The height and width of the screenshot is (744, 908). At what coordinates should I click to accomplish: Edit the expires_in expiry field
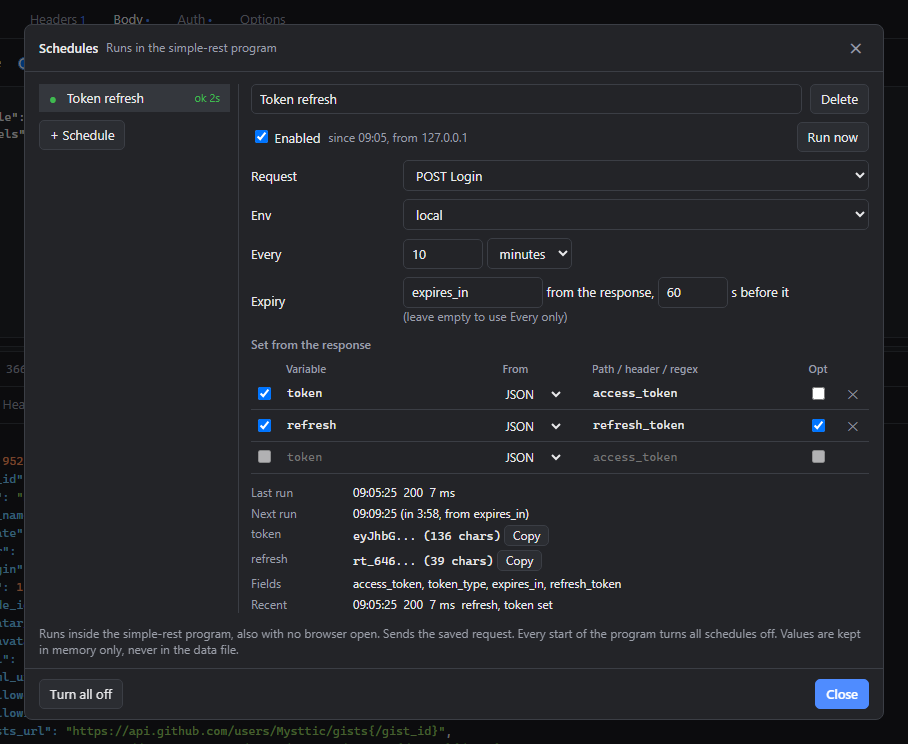pos(473,292)
